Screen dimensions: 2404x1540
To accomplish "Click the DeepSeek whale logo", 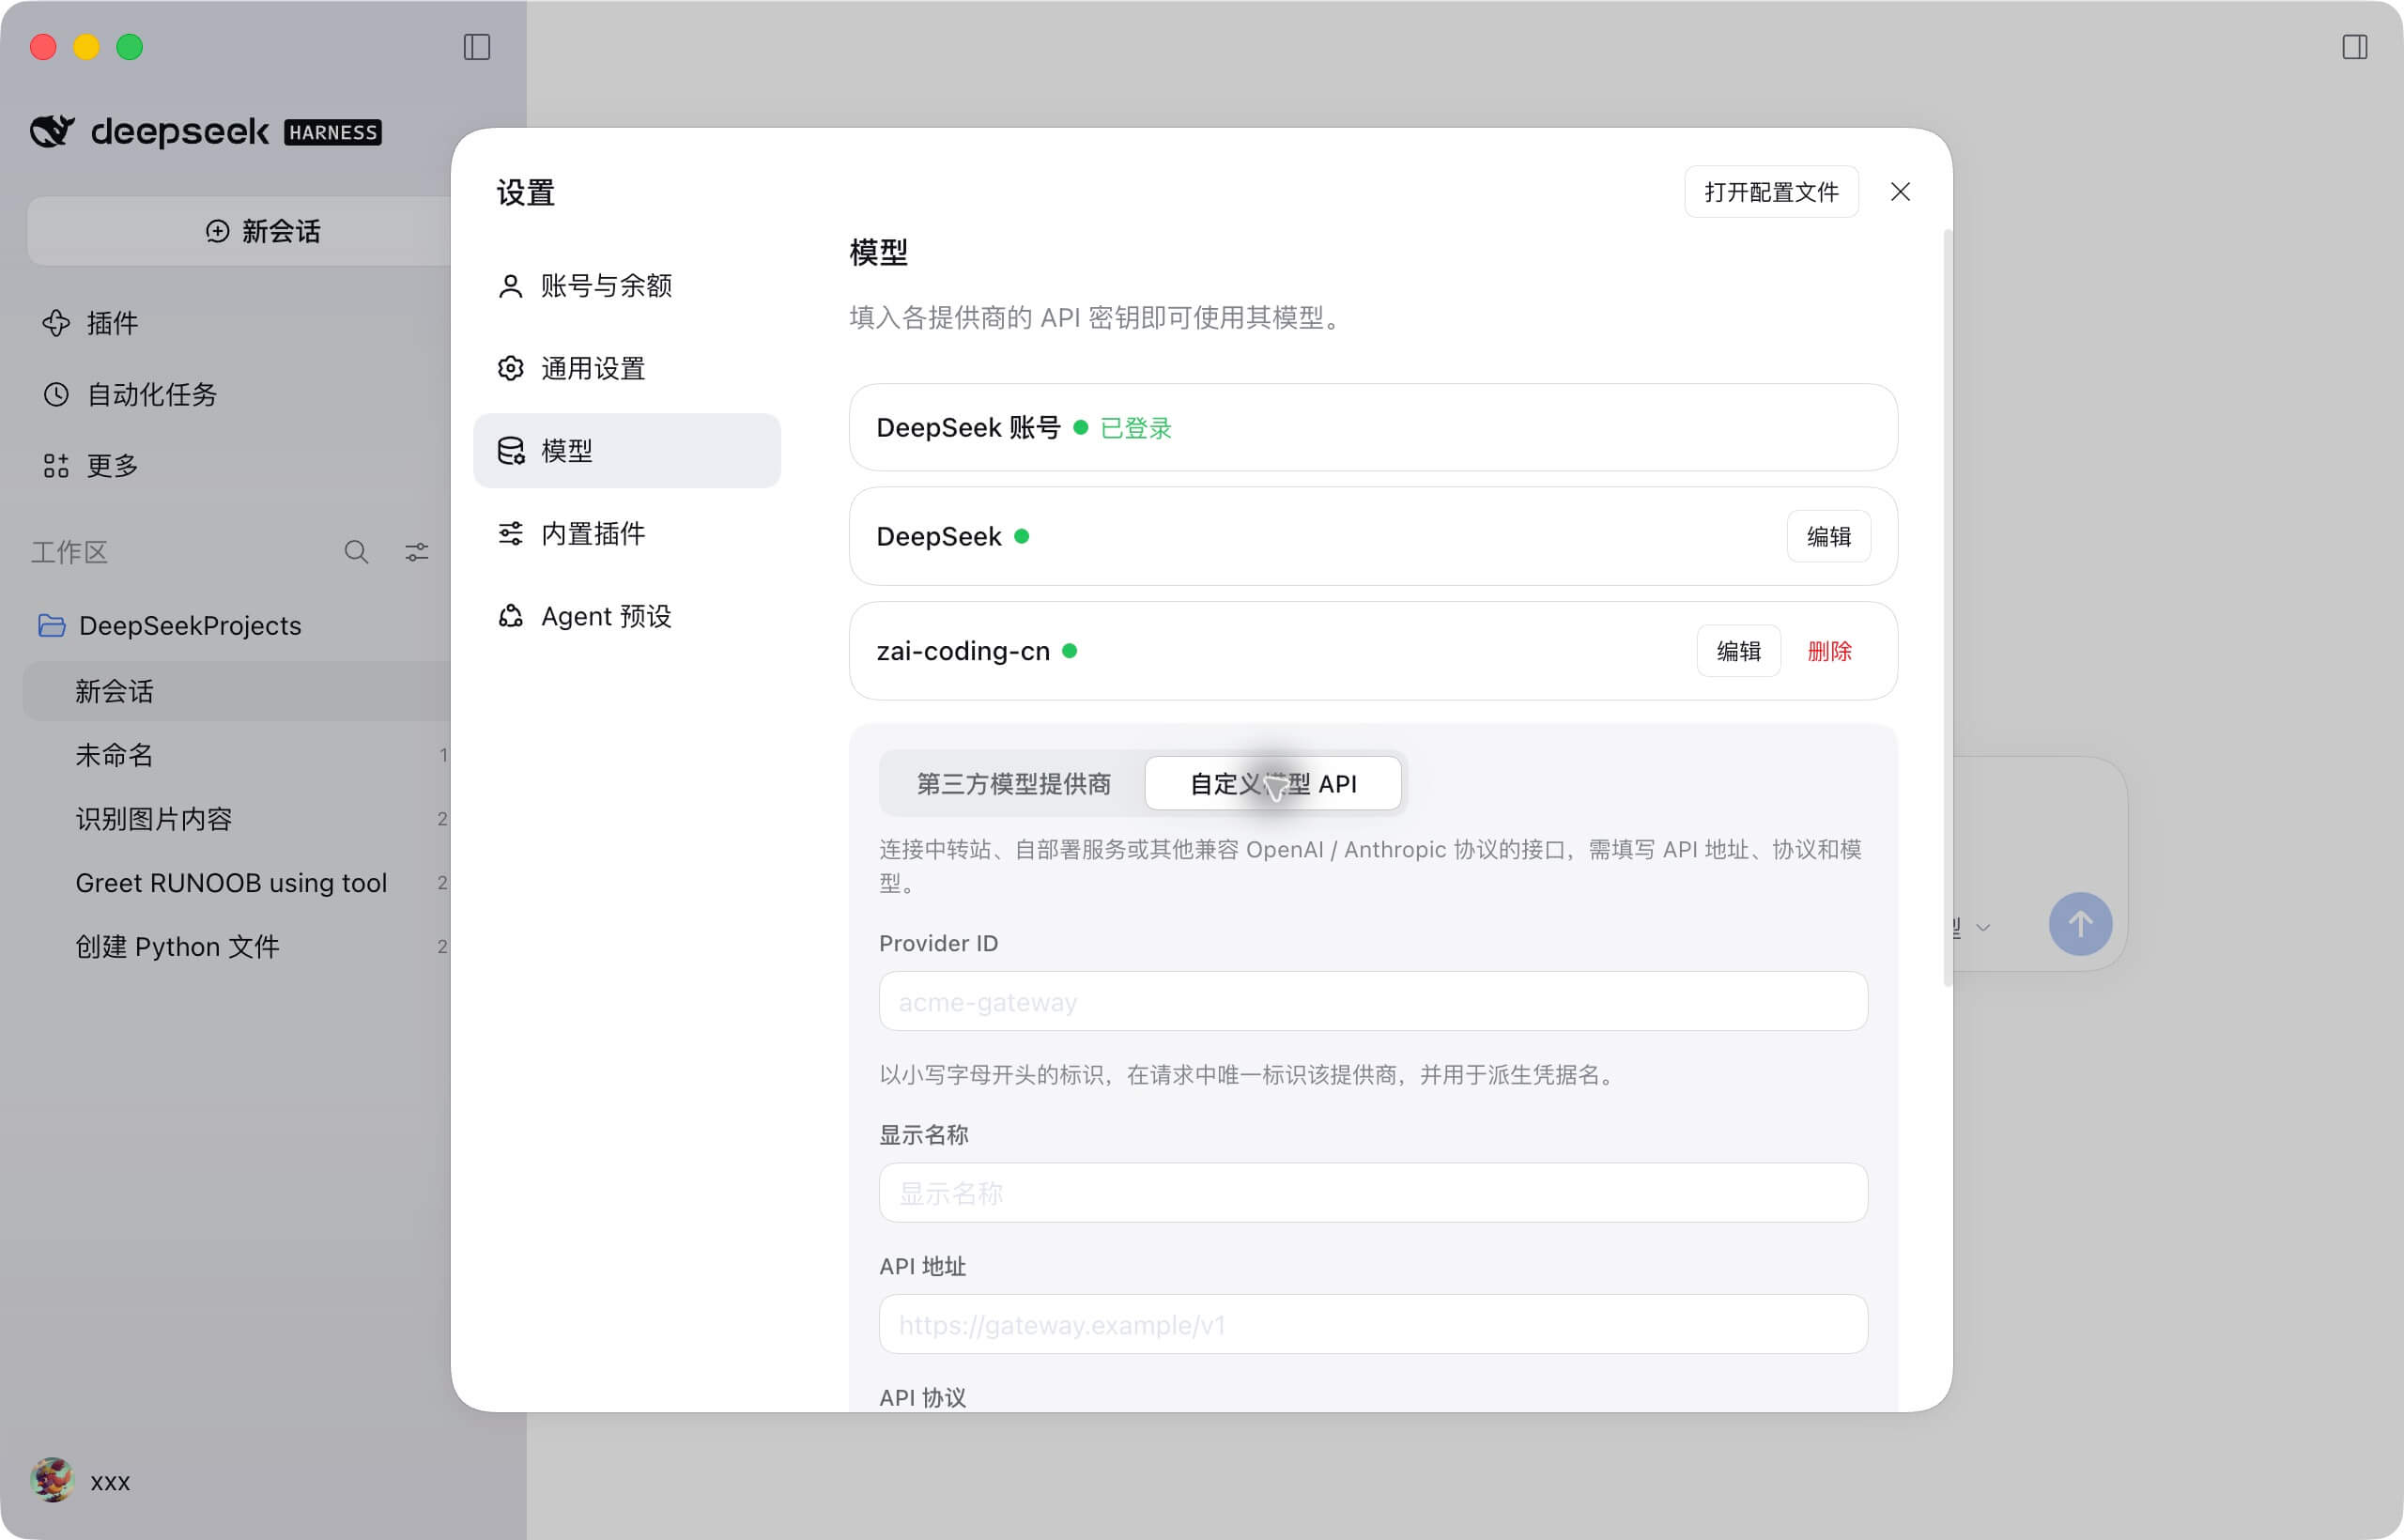I will click(52, 131).
